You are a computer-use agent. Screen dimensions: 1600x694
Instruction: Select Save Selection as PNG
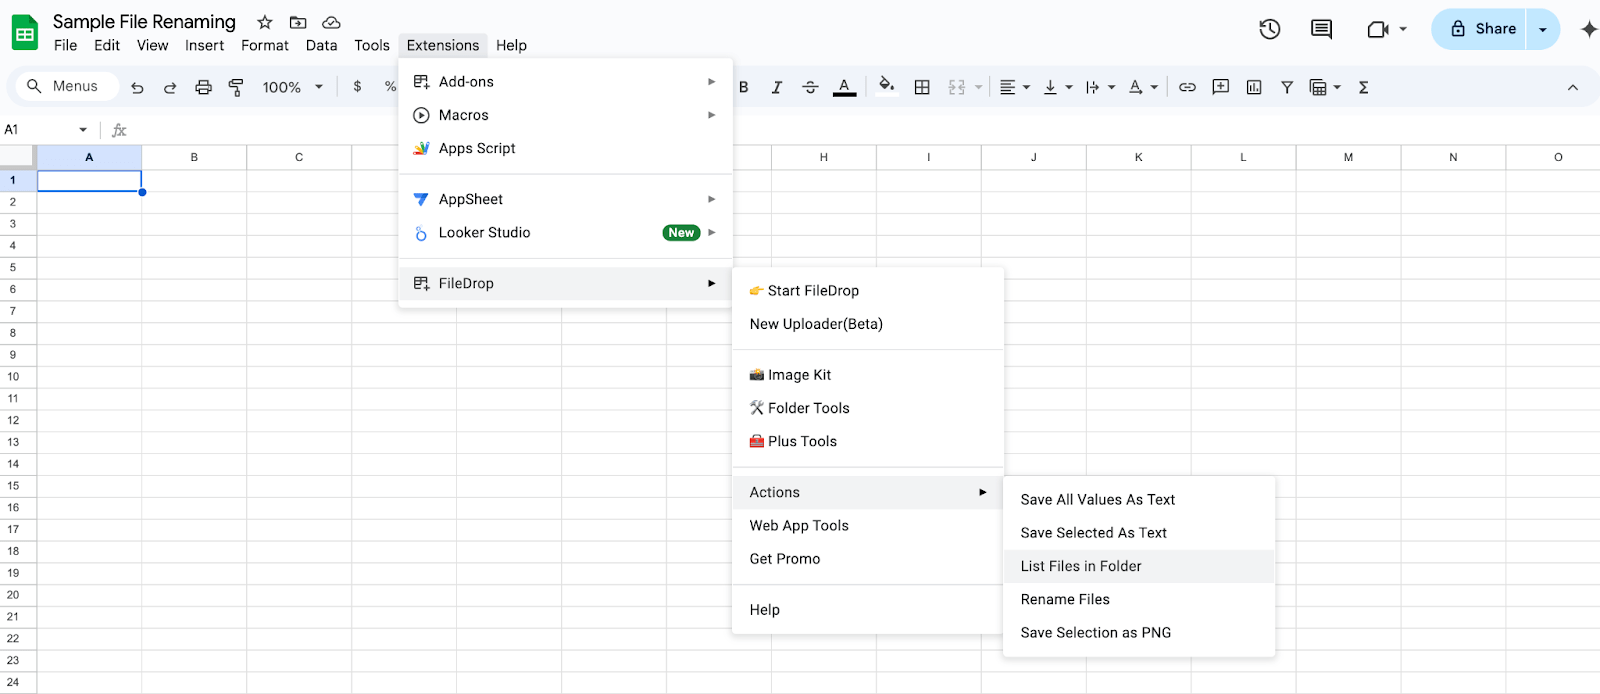click(x=1139, y=633)
